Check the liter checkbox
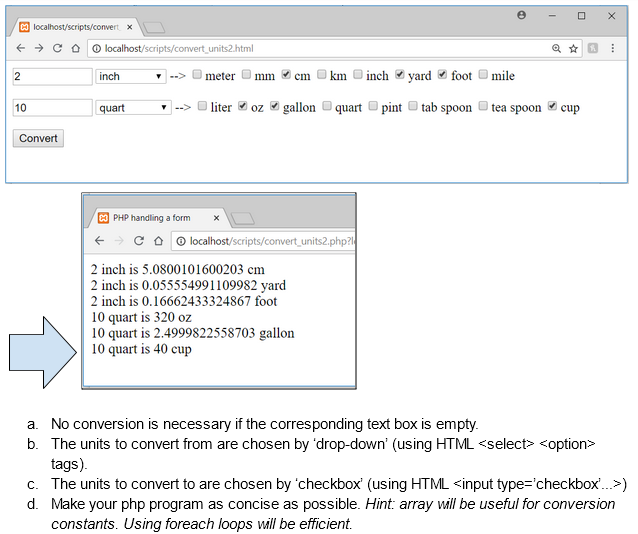The width and height of the screenshot is (638, 534). click(x=202, y=106)
